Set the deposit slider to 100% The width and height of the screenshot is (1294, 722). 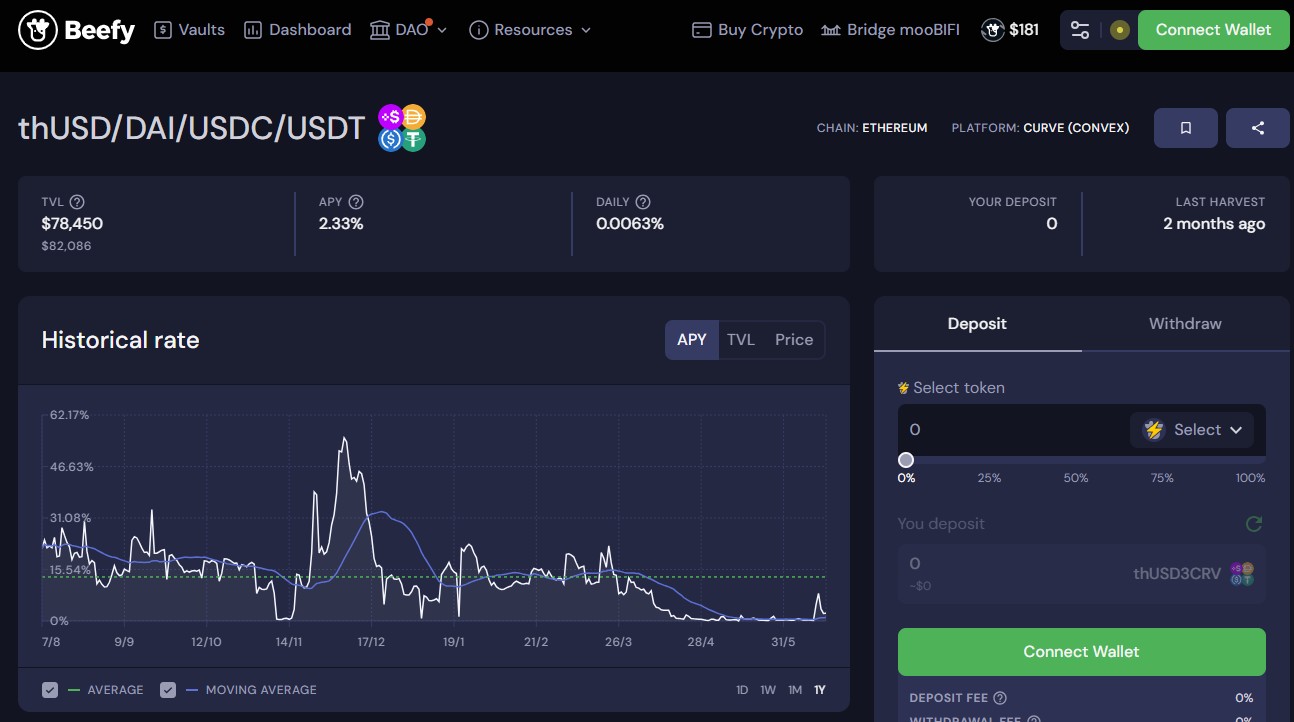pyautogui.click(x=1250, y=478)
